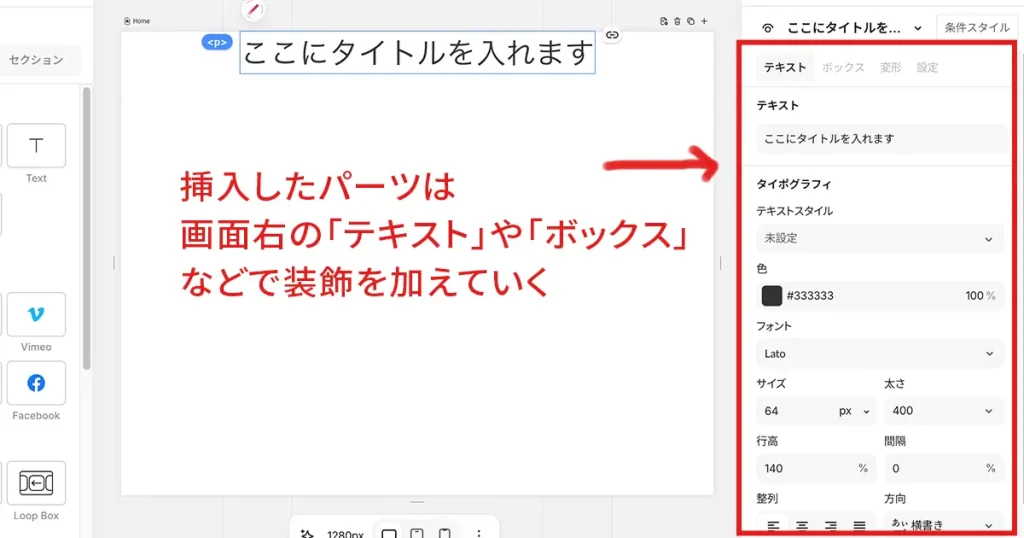This screenshot has height=538, width=1024.
Task: Switch to tablet viewport icon
Action: pos(417,533)
